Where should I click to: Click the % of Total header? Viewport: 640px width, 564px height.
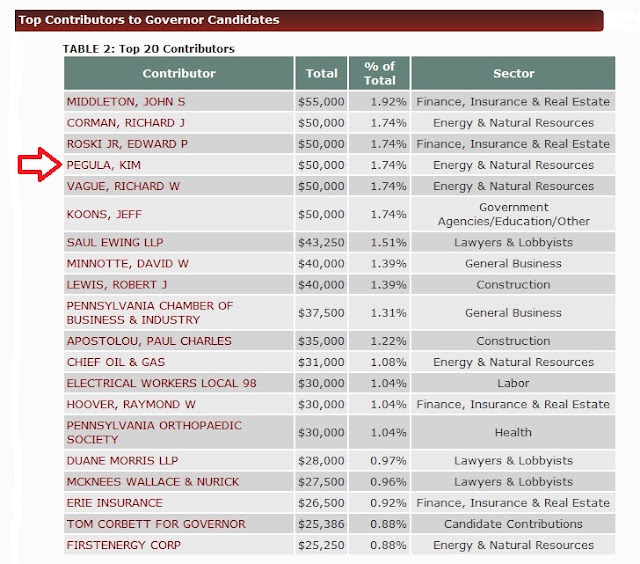379,73
